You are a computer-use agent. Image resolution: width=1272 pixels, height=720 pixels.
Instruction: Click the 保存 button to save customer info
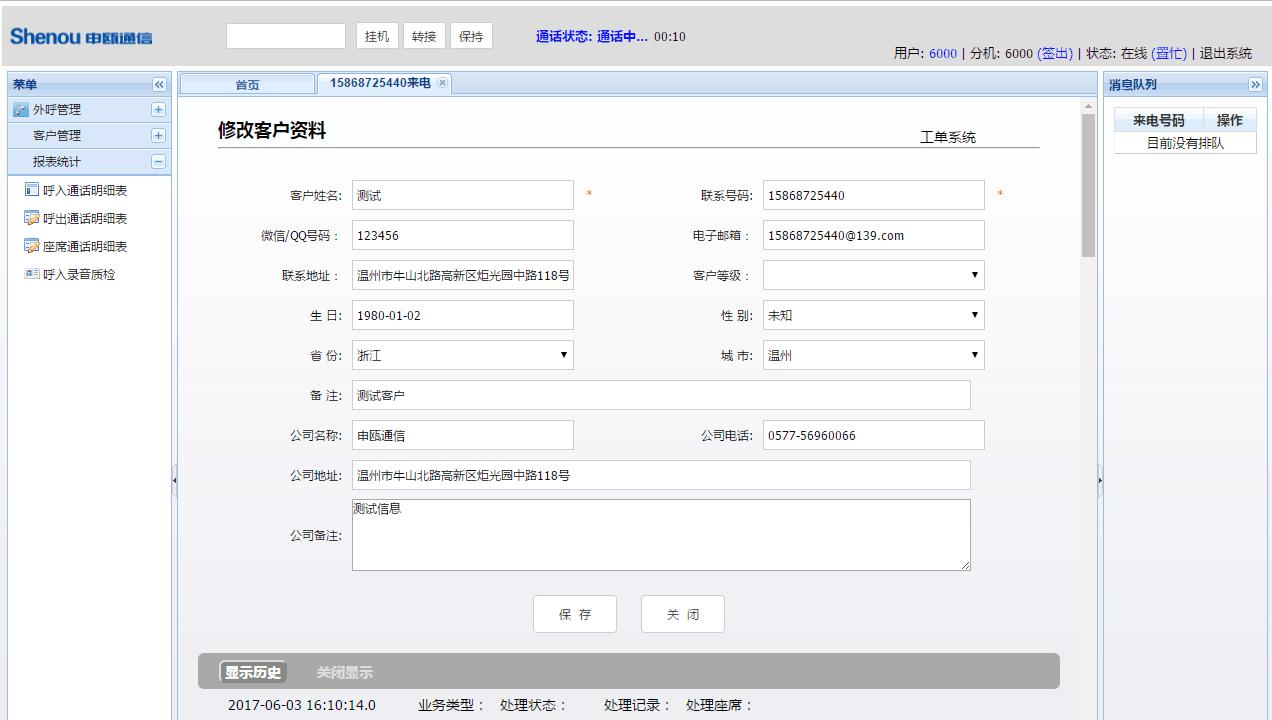click(x=575, y=613)
